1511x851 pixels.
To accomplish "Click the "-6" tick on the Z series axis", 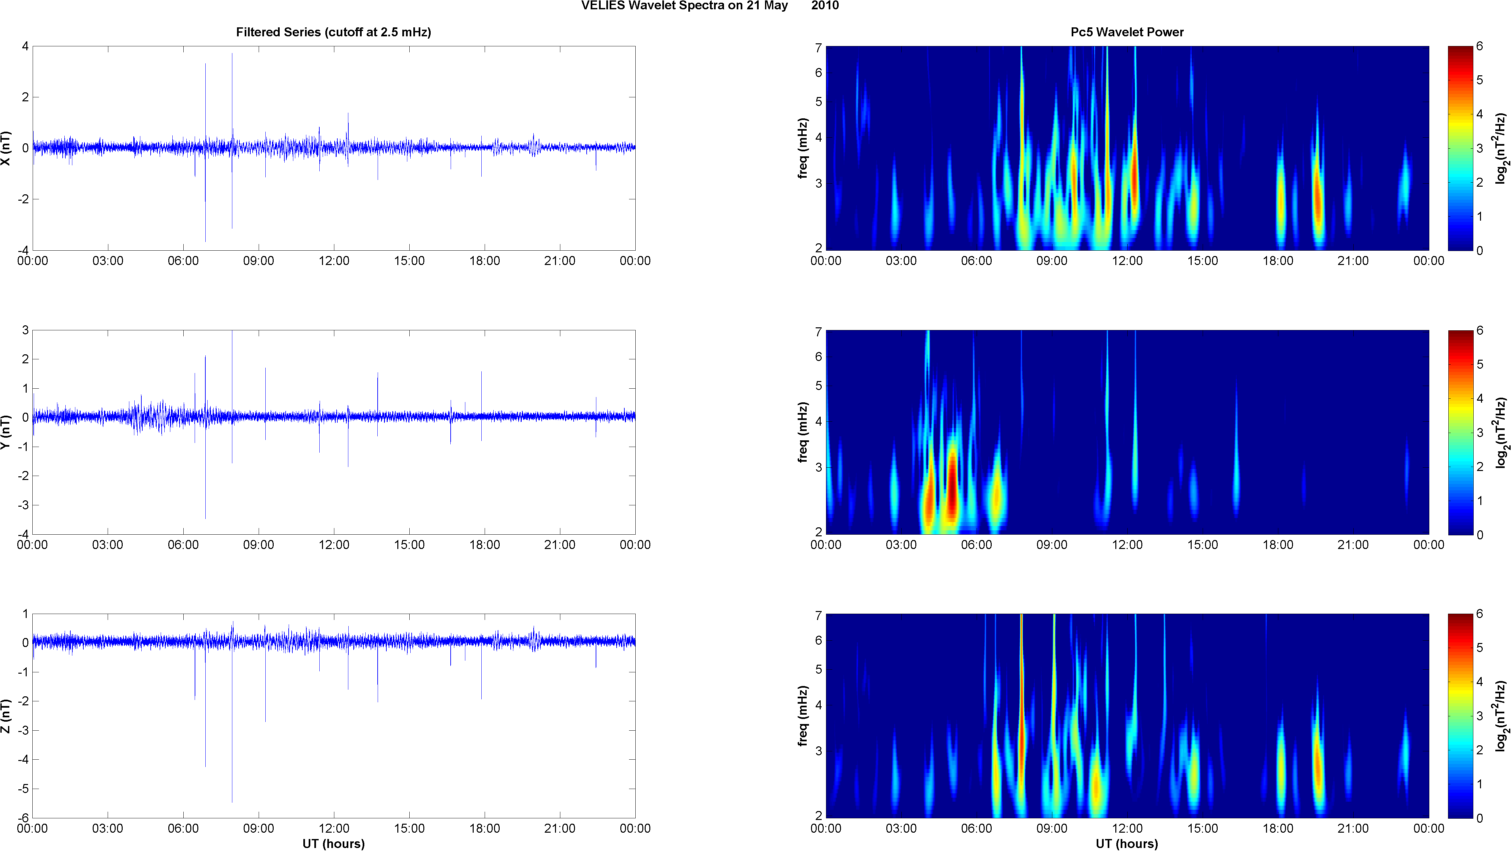I will [23, 818].
